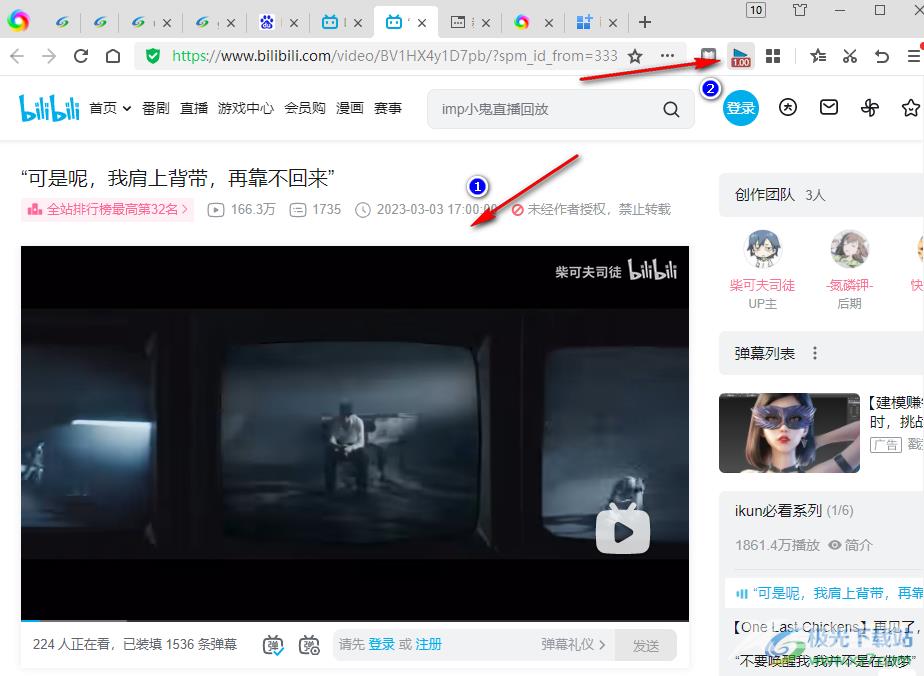
Task: Click the search magnifier icon
Action: (x=671, y=109)
